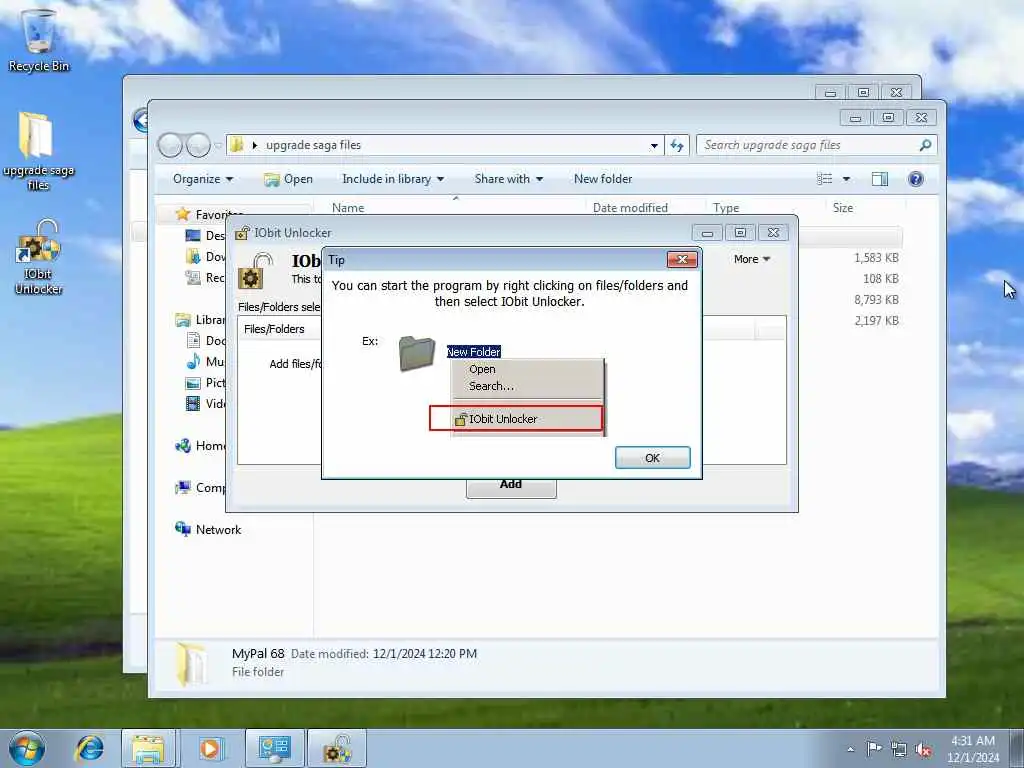The height and width of the screenshot is (768, 1024).
Task: Select Homegroup in navigation pane
Action: pyautogui.click(x=200, y=445)
